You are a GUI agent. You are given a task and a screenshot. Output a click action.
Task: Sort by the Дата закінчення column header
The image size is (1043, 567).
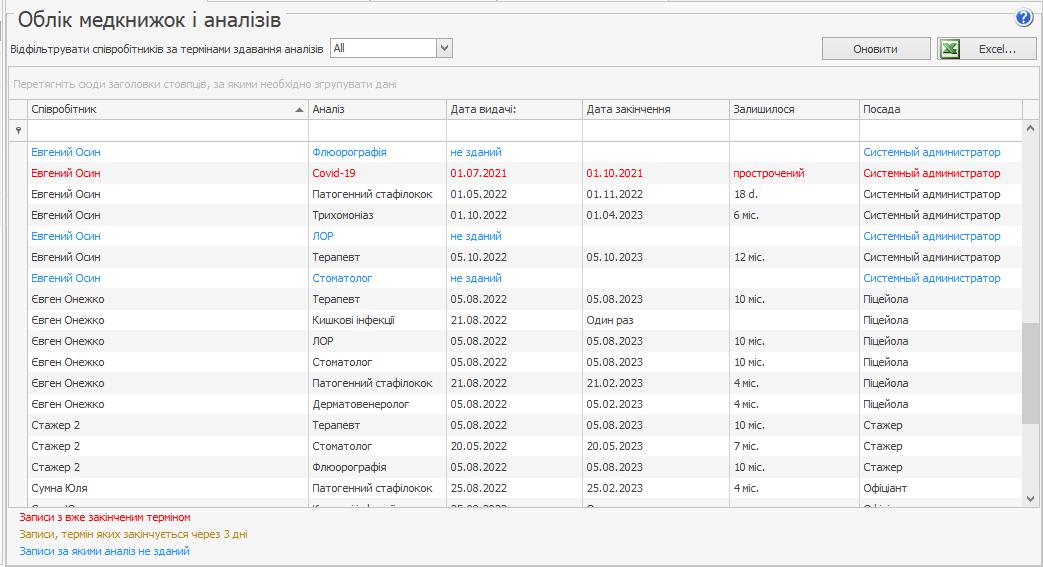655,110
